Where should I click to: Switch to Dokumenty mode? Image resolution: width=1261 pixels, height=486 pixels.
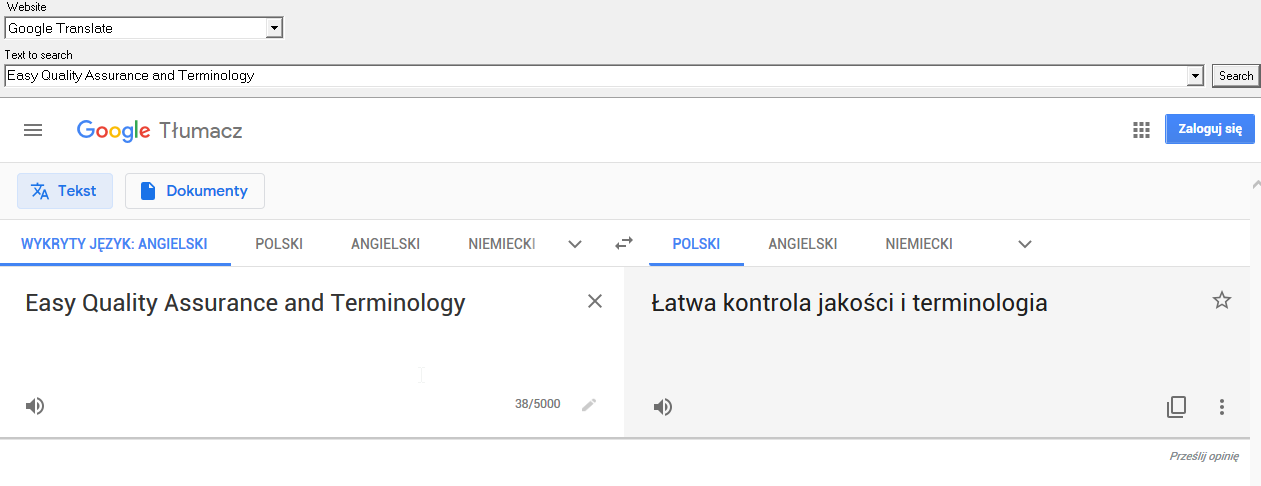point(195,191)
